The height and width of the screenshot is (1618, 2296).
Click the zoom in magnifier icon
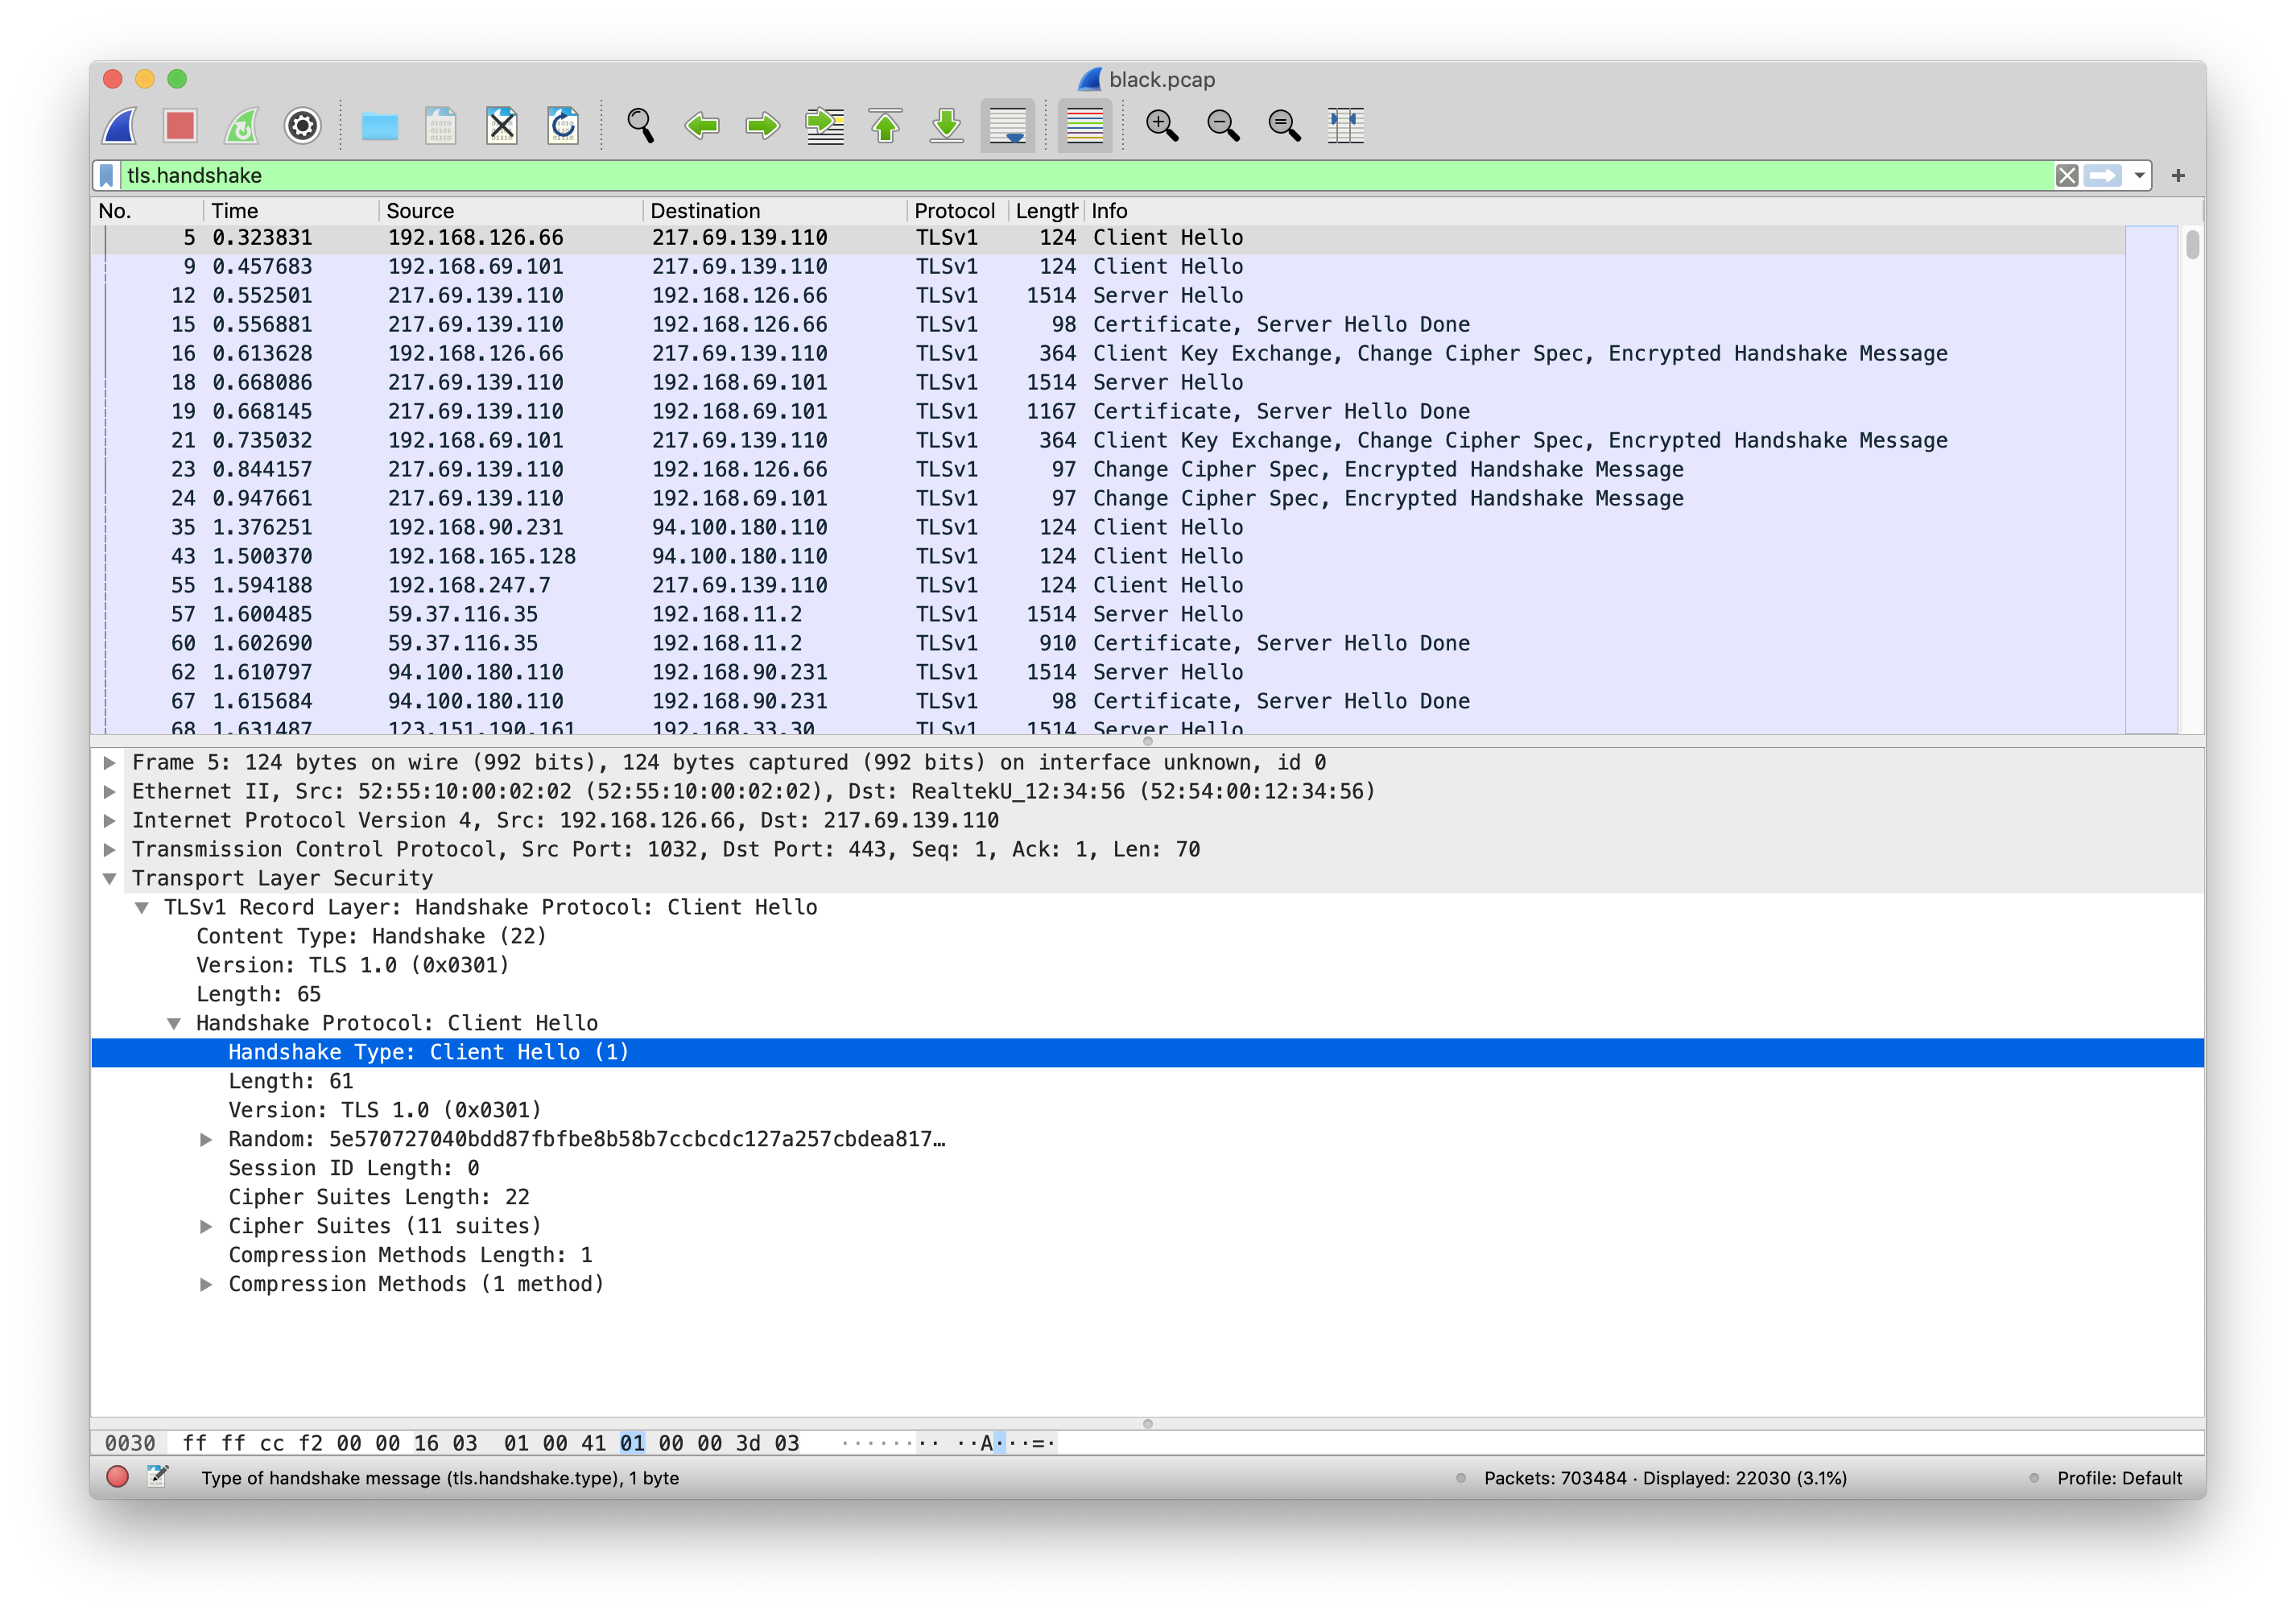pyautogui.click(x=1161, y=126)
